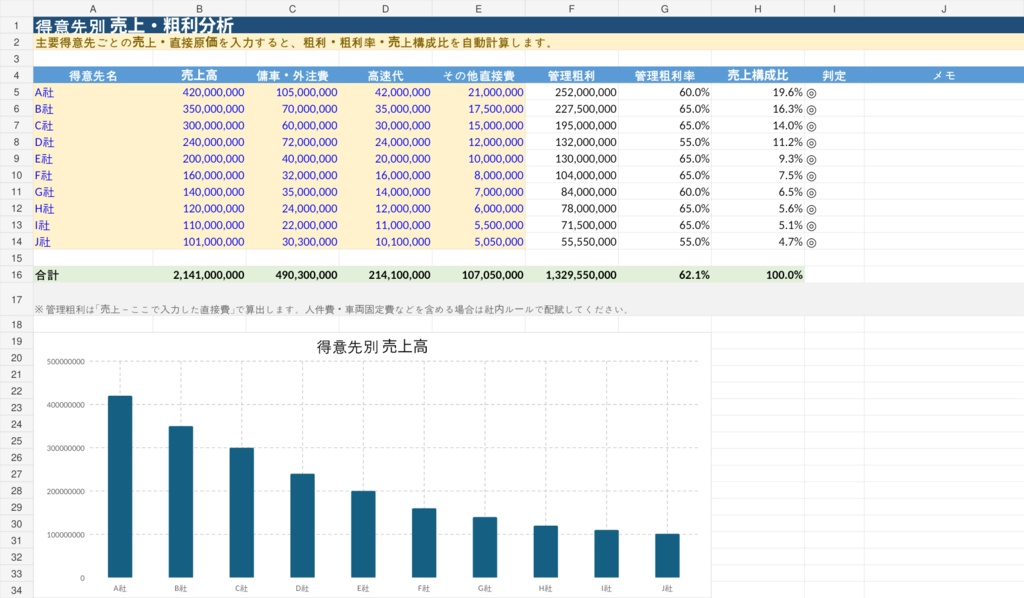This screenshot has width=1024, height=598.
Task: Select total sales share 100.0%
Action: click(758, 275)
